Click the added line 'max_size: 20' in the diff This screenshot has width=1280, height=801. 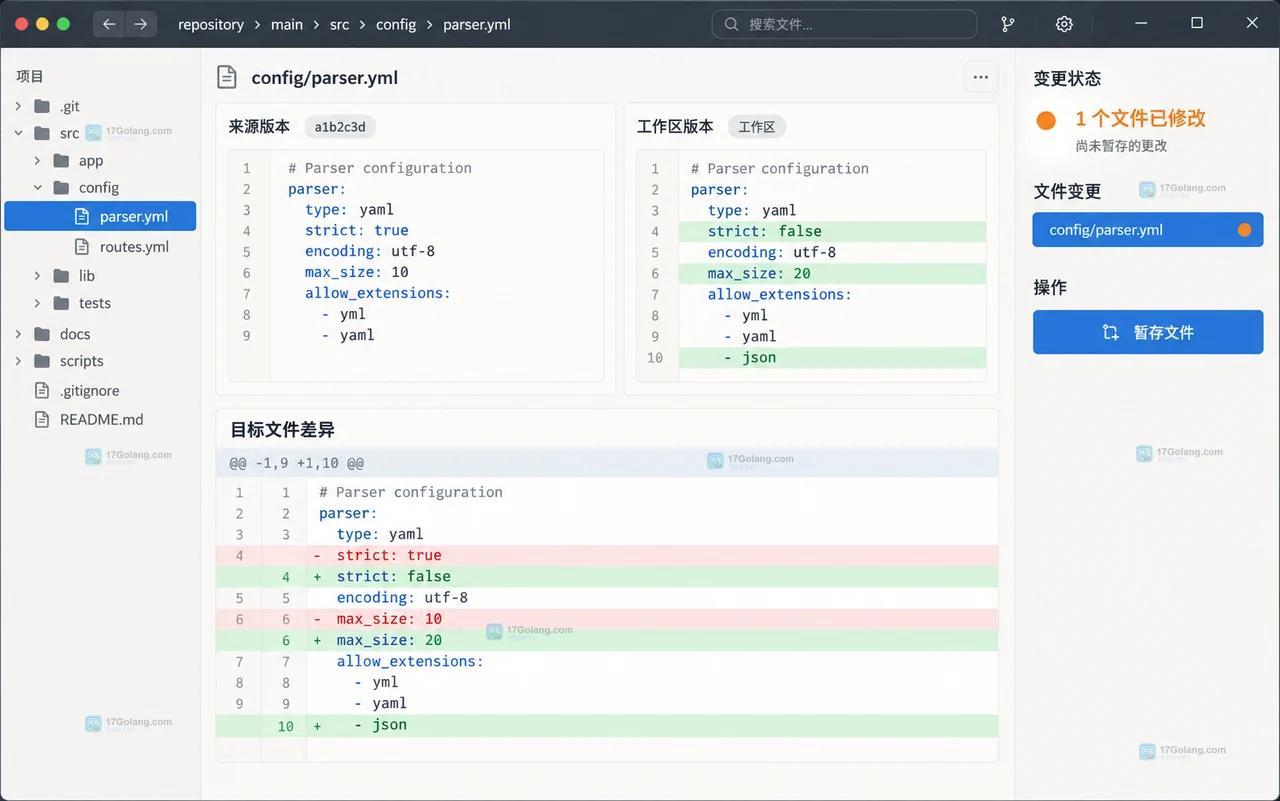(x=607, y=640)
